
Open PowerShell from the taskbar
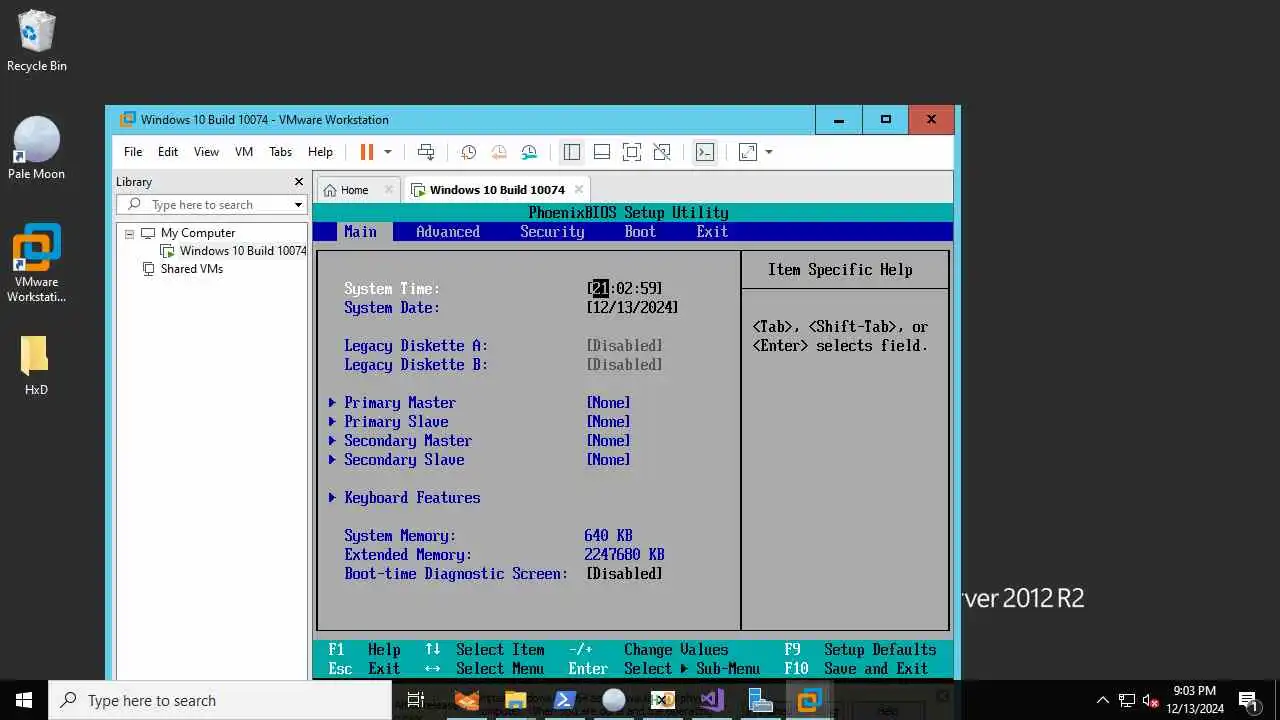(x=564, y=700)
